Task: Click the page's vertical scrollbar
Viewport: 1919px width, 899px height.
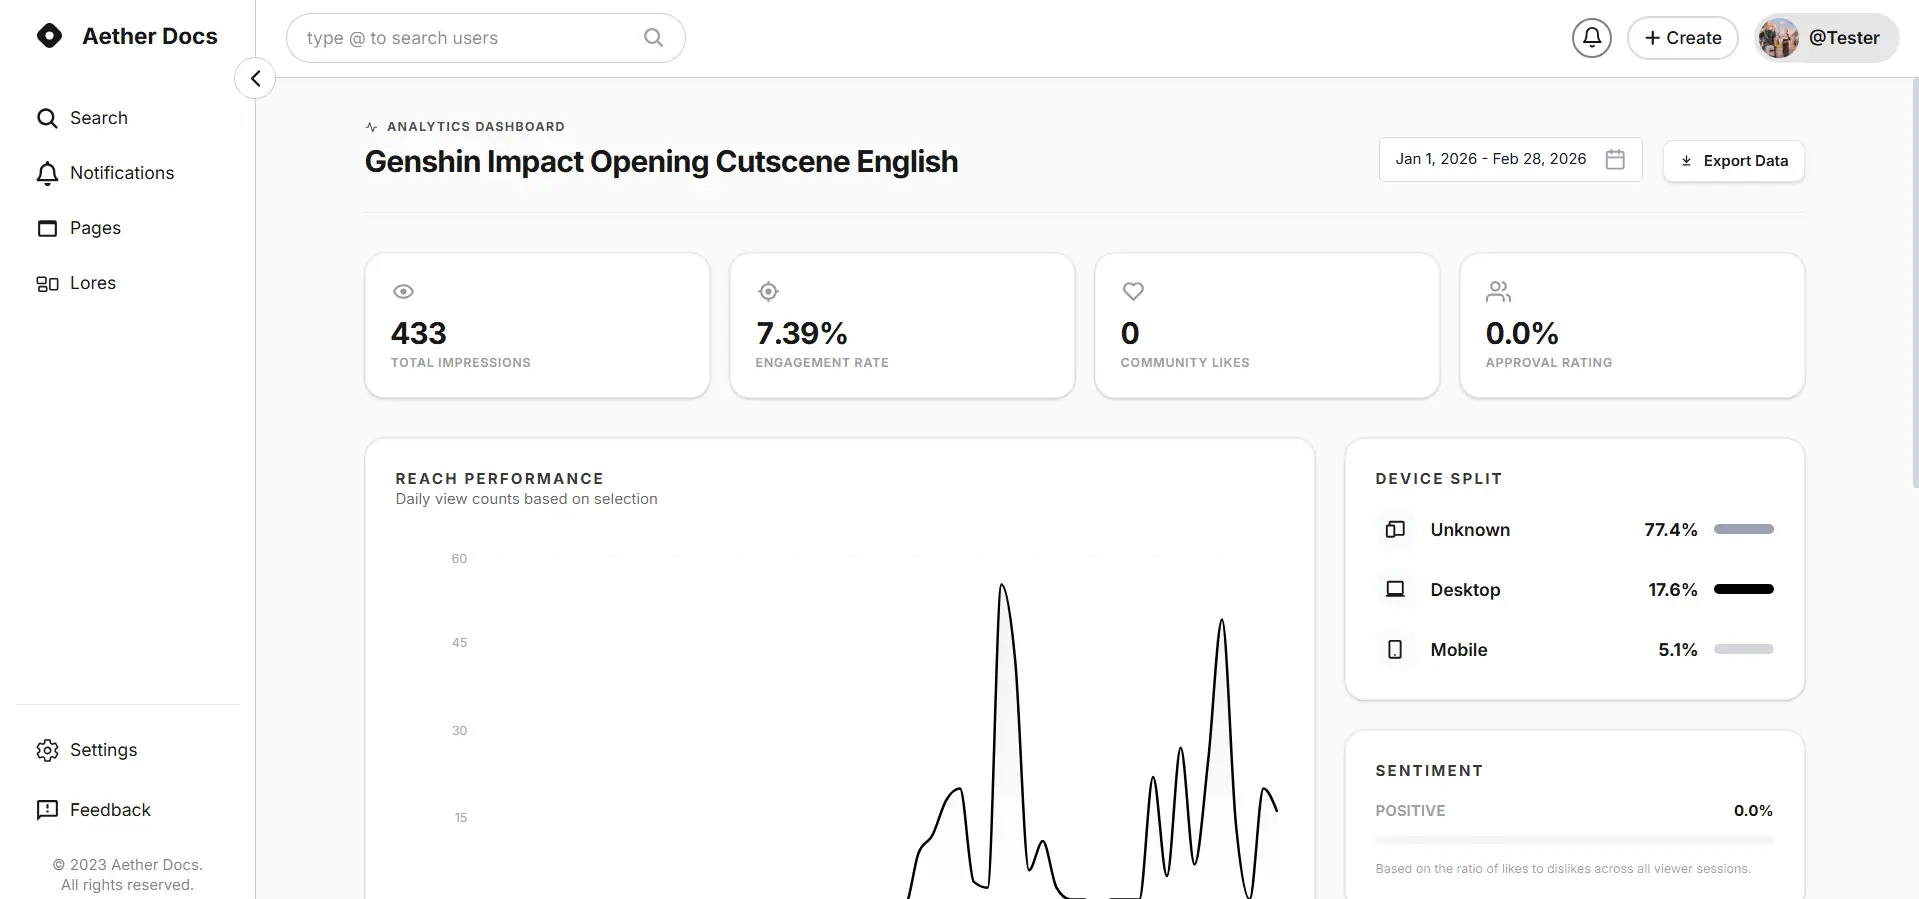Action: pos(1914,284)
